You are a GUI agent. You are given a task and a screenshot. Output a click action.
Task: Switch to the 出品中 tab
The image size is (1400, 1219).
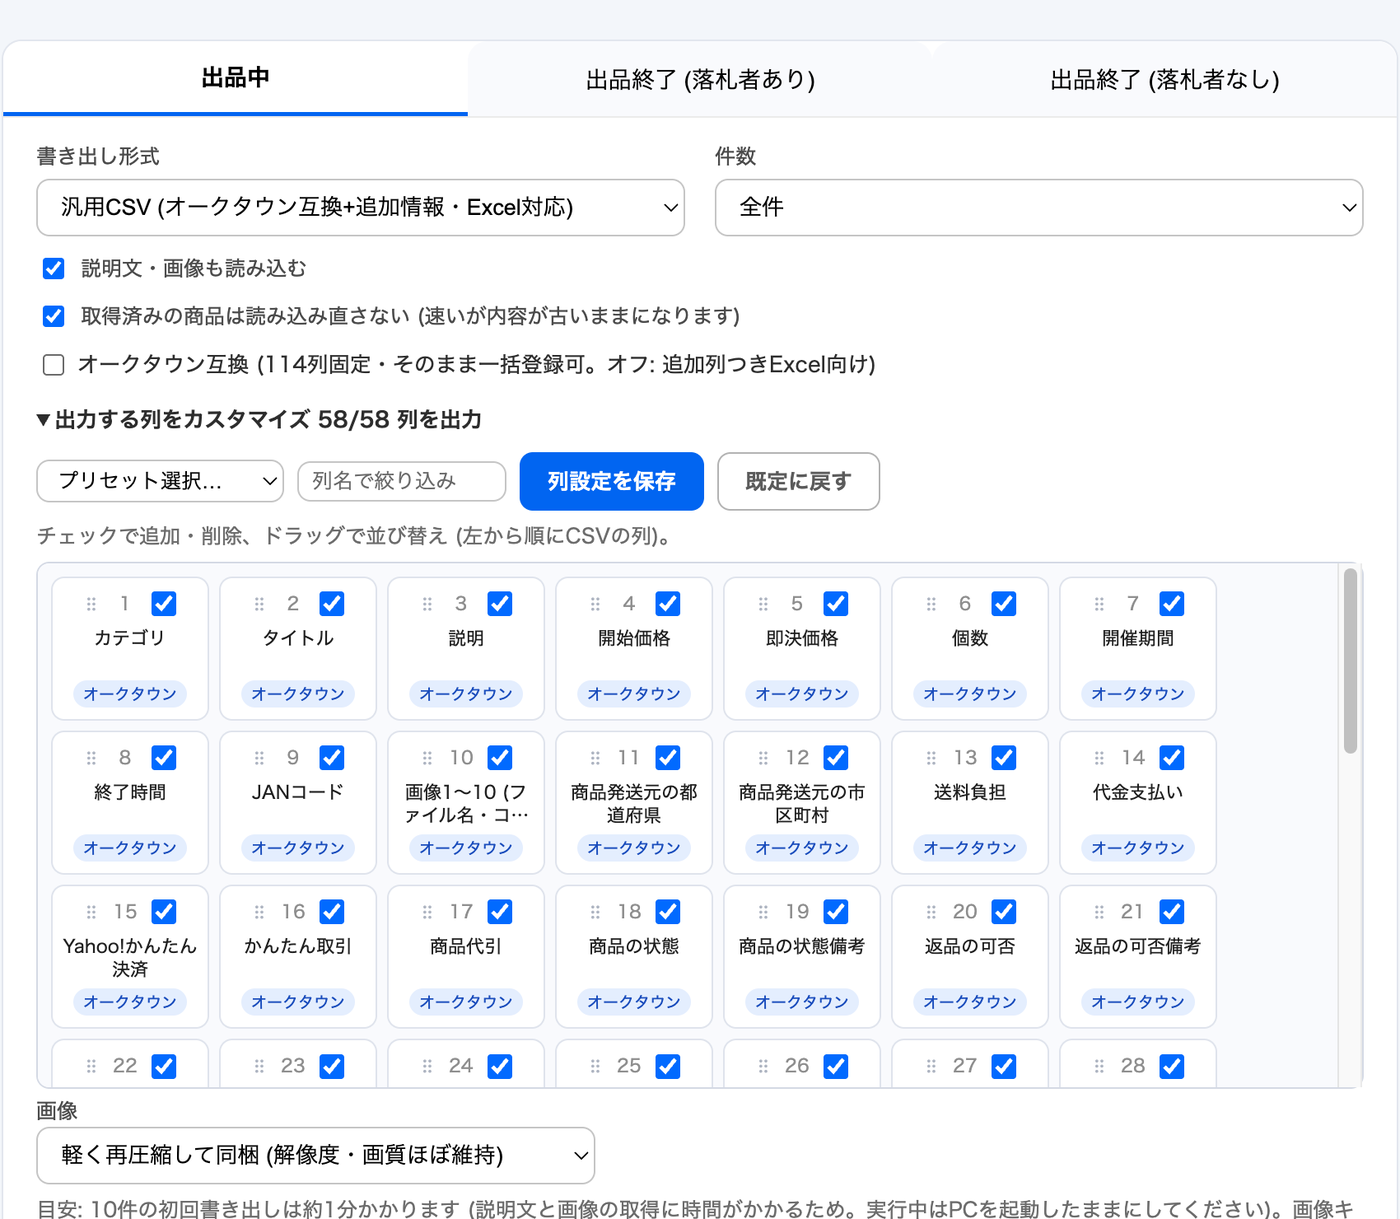(x=235, y=78)
